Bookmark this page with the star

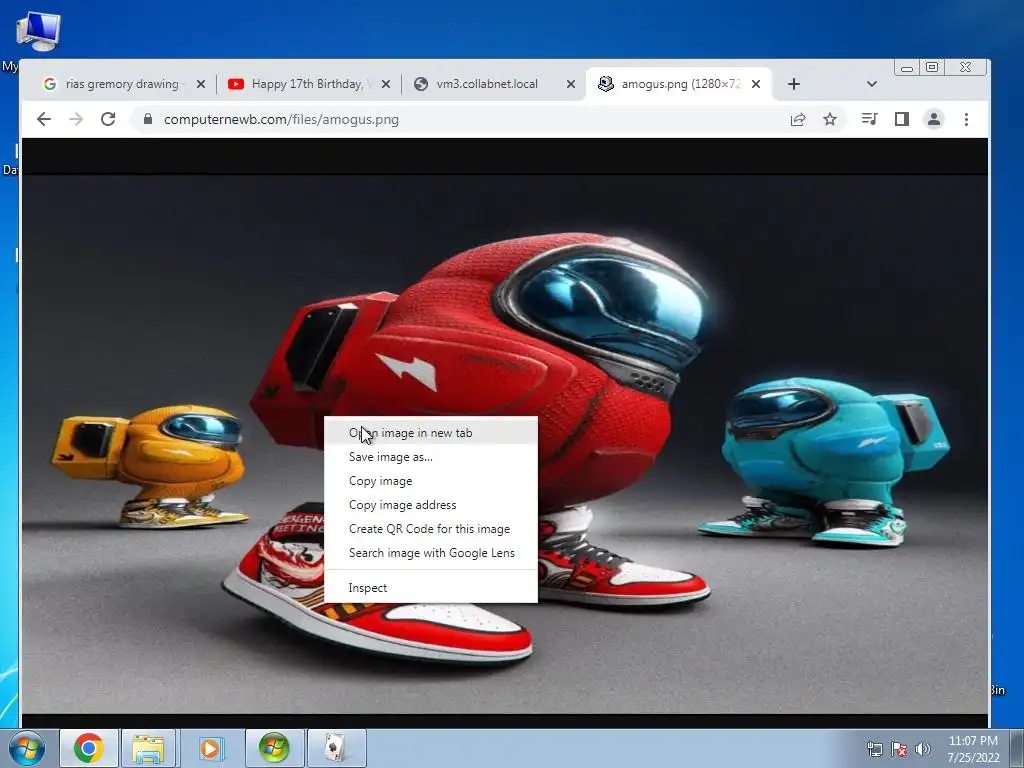(x=830, y=119)
